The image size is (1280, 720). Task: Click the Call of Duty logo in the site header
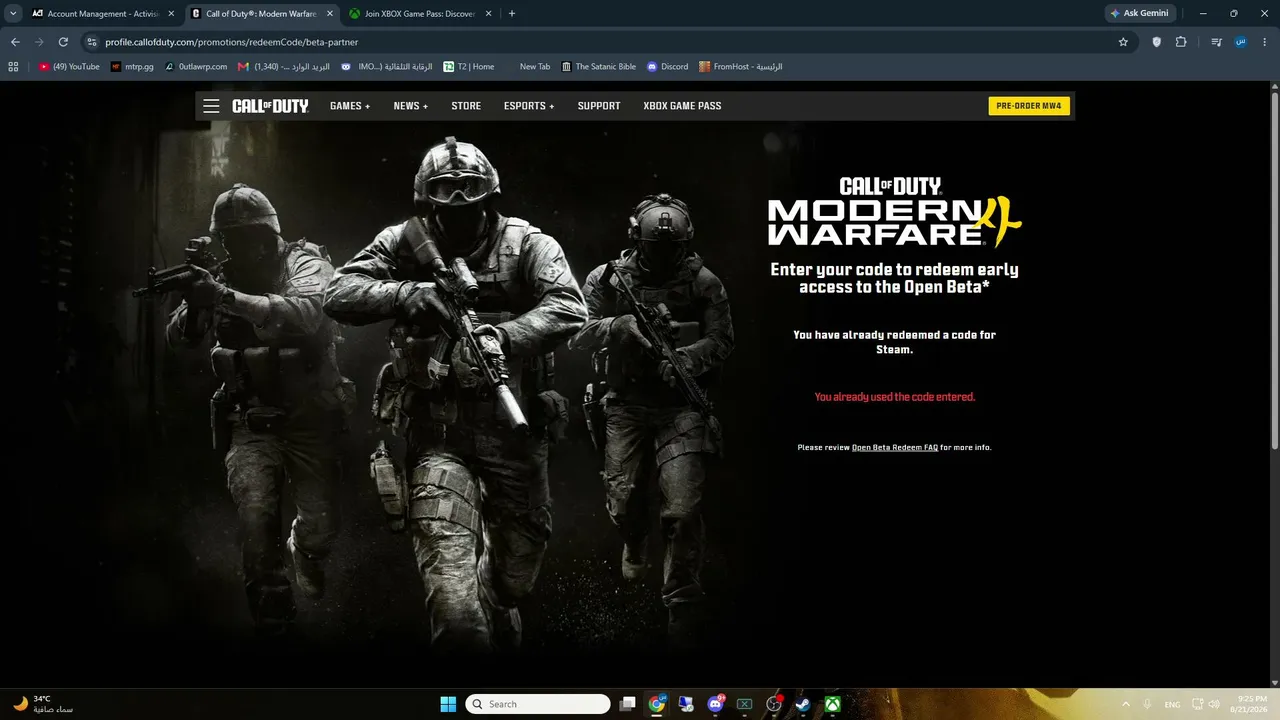270,106
